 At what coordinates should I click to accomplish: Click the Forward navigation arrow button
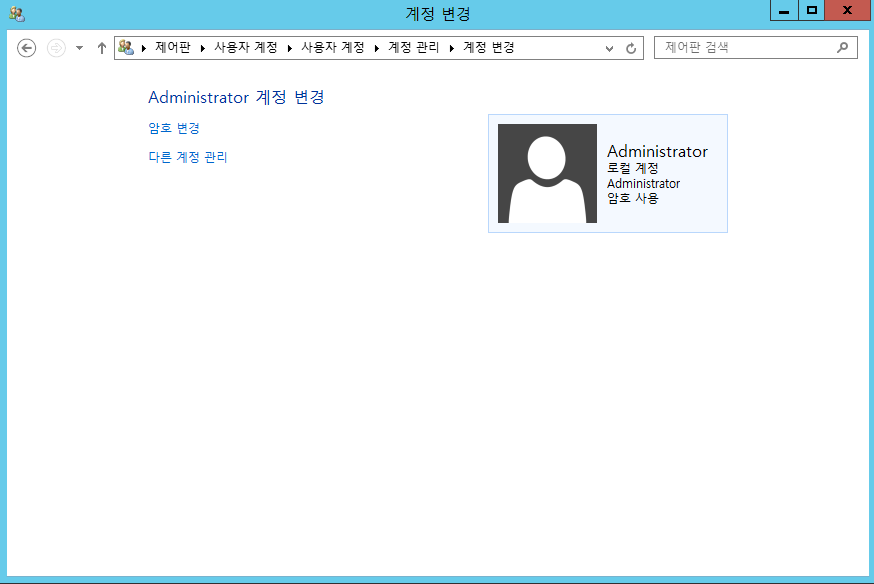point(56,48)
